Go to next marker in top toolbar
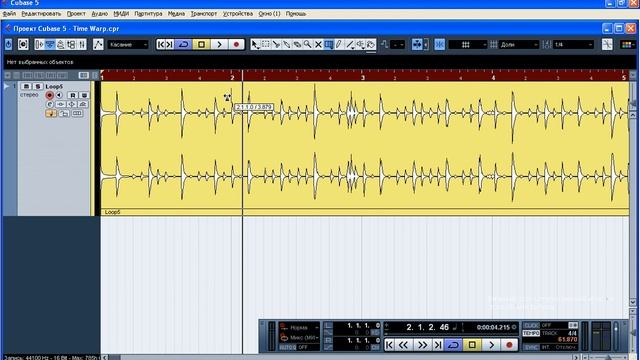This screenshot has height=360, width=640. pyautogui.click(x=170, y=44)
